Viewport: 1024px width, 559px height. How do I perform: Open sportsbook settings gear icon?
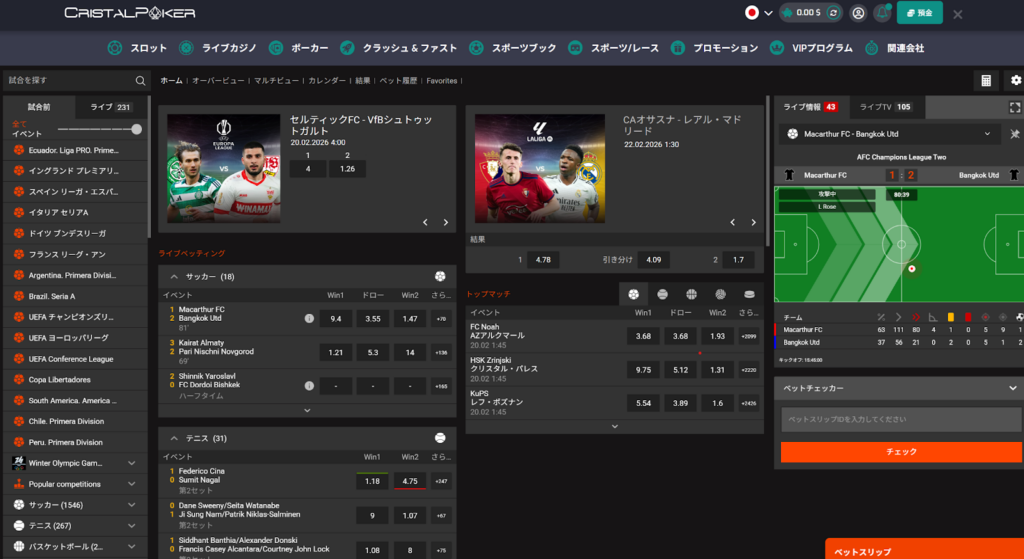point(1016,80)
